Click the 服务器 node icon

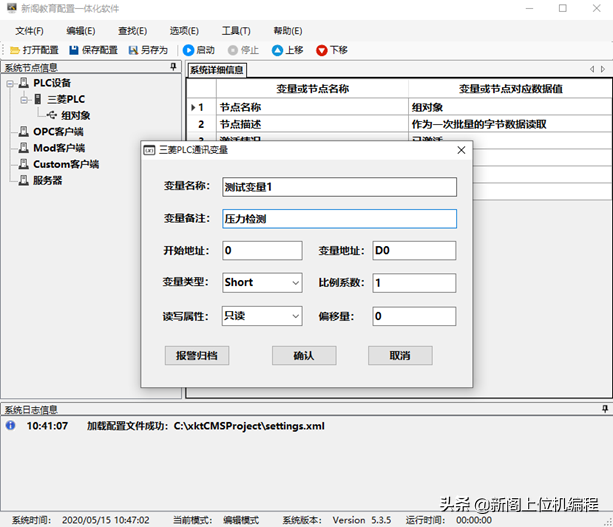pos(24,180)
